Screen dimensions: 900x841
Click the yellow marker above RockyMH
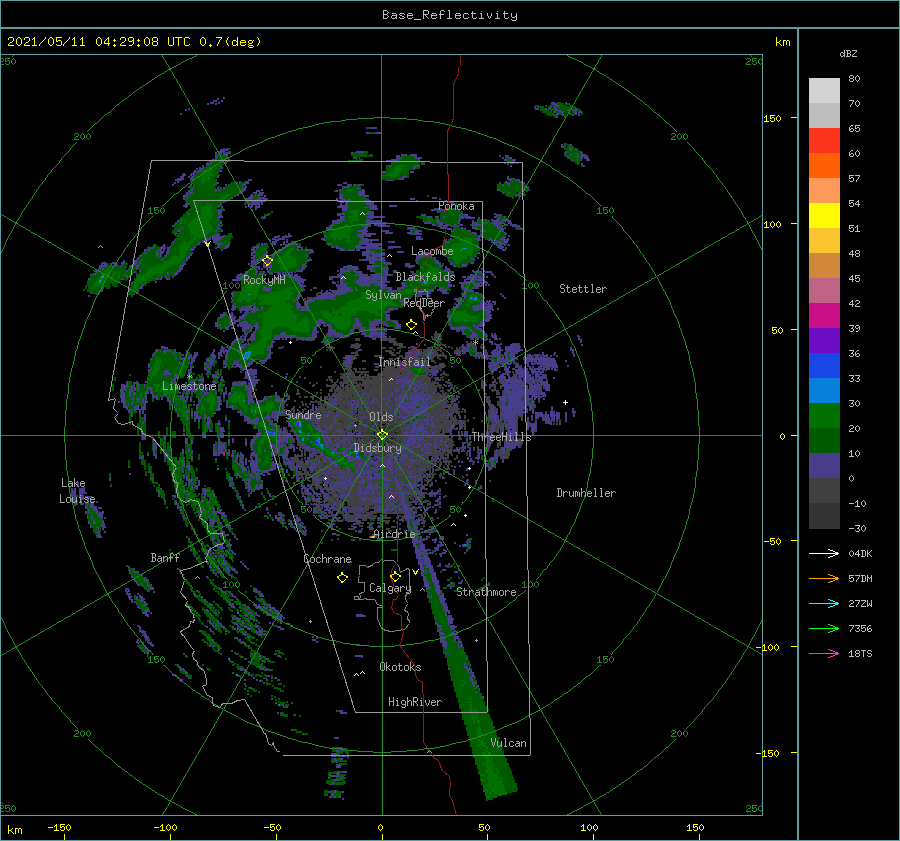pos(267,261)
